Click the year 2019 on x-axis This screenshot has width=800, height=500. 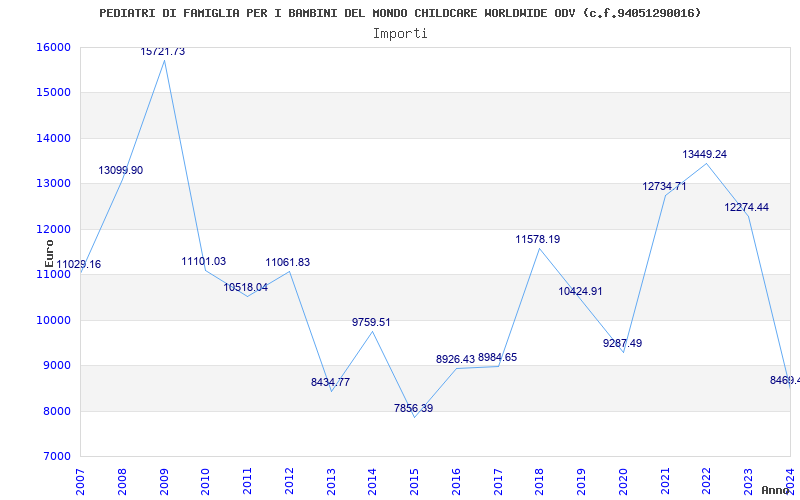[x=582, y=481]
